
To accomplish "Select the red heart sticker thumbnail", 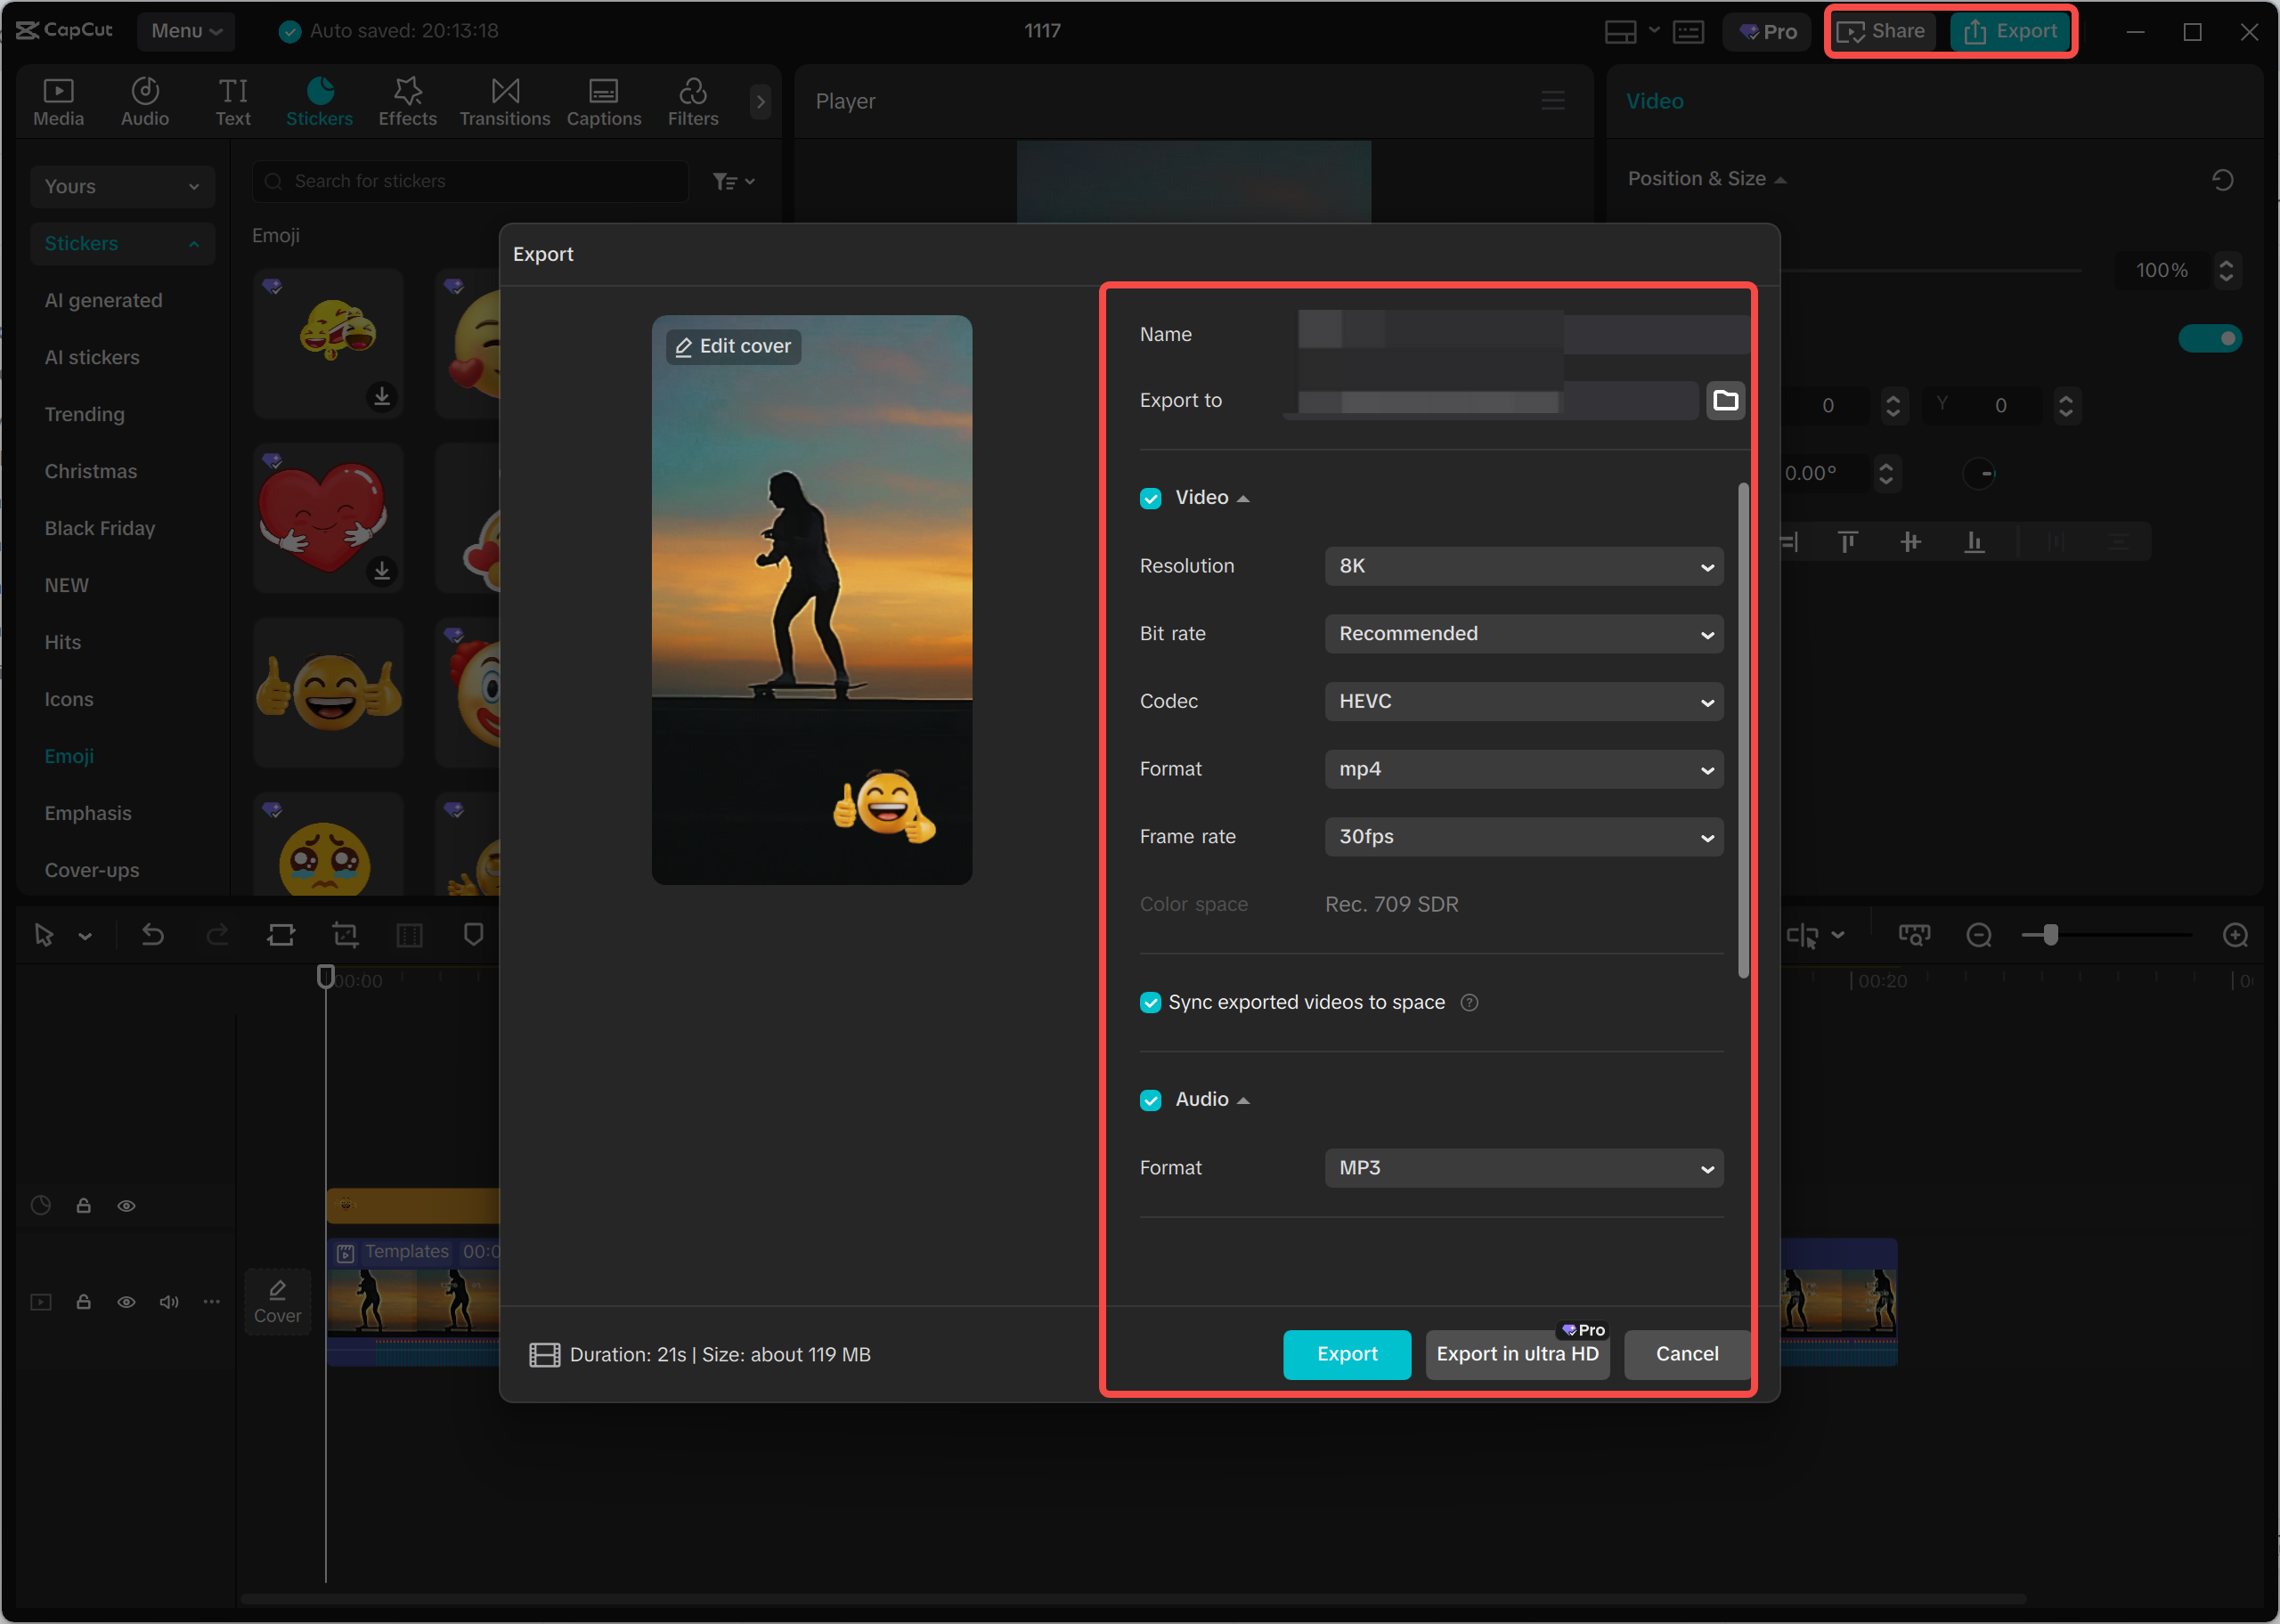I will (x=327, y=516).
